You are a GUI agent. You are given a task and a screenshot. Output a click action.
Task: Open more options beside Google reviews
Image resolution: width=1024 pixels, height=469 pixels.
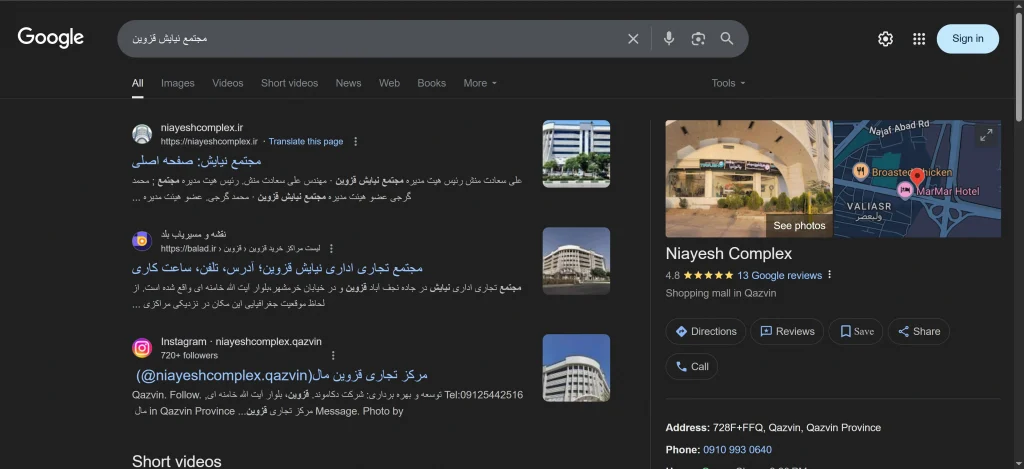(830, 275)
